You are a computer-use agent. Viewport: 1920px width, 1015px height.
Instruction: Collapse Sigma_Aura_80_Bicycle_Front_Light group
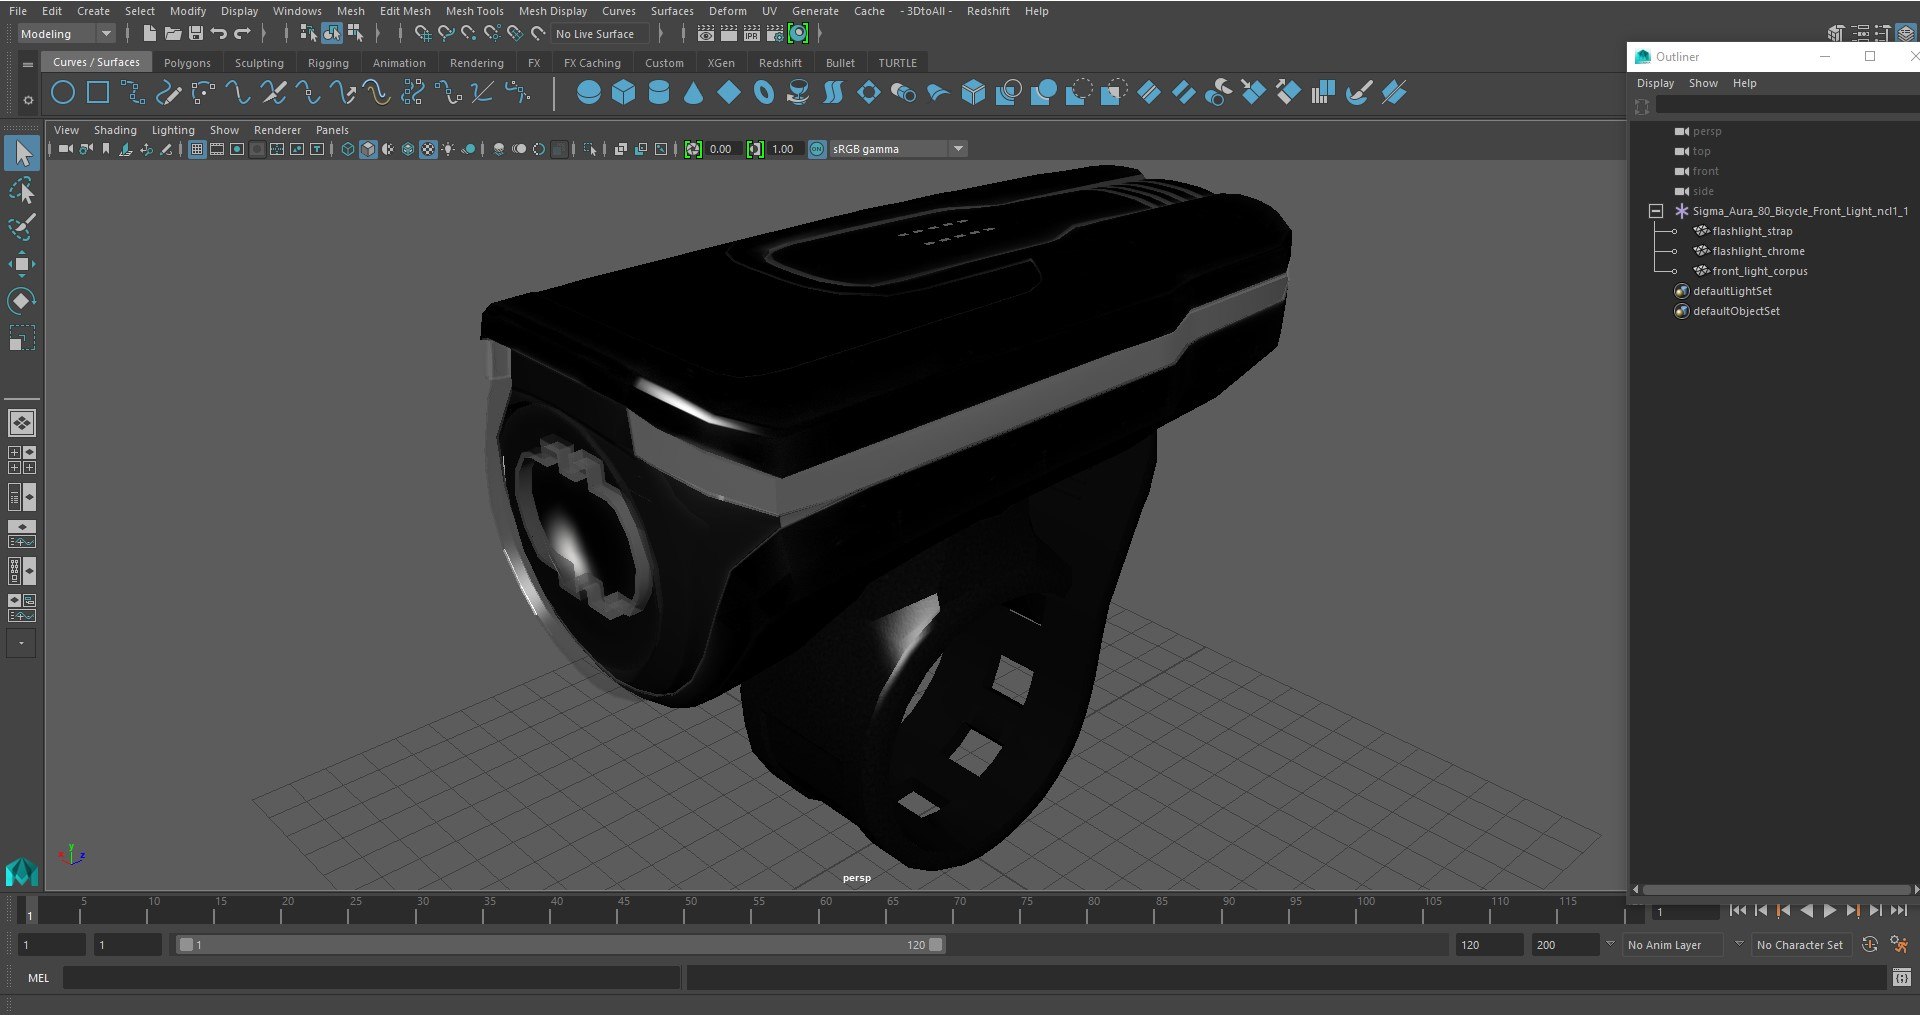pos(1656,211)
